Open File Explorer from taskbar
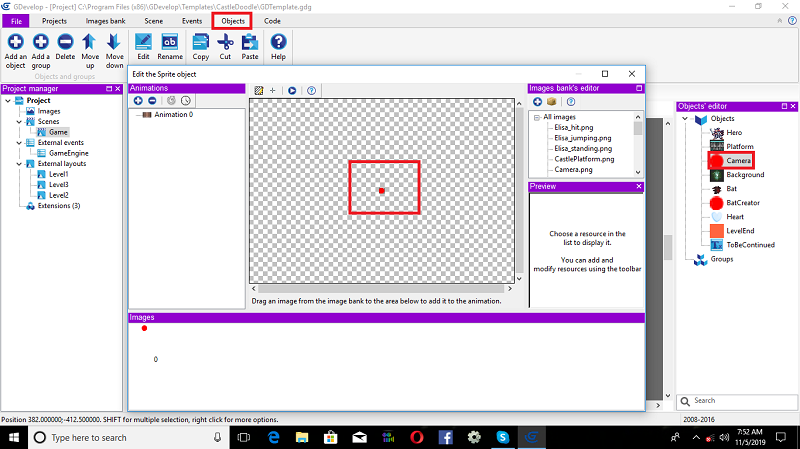The height and width of the screenshot is (449, 800). click(302, 438)
